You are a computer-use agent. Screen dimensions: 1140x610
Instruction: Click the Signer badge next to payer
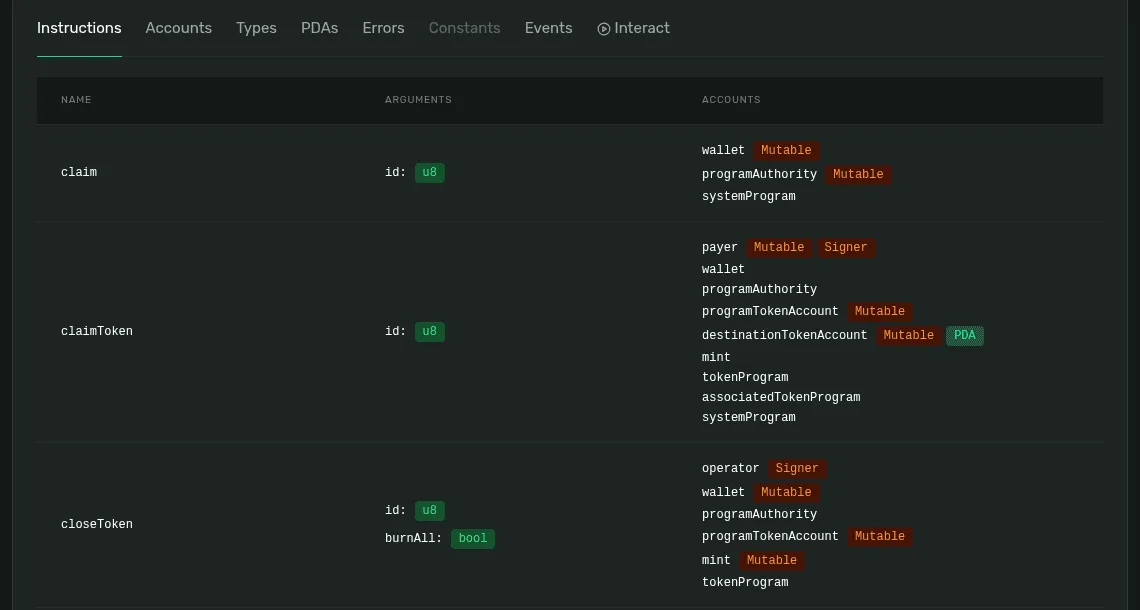point(846,247)
